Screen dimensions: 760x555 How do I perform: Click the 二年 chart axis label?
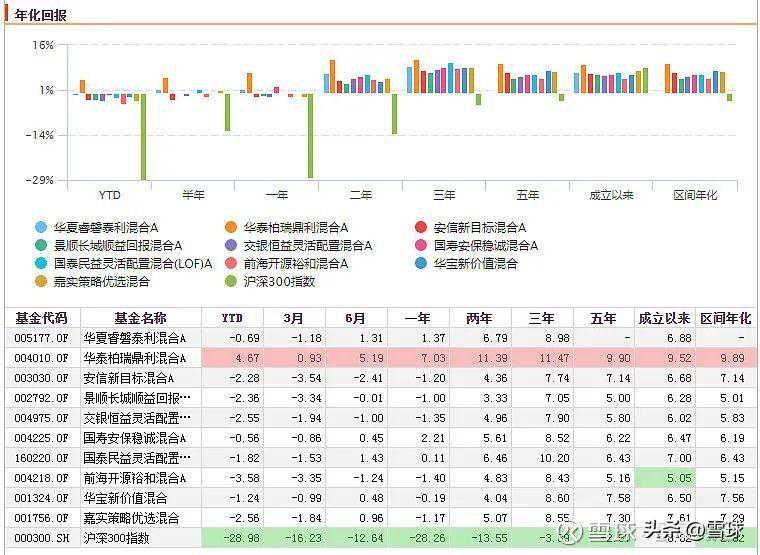point(361,195)
